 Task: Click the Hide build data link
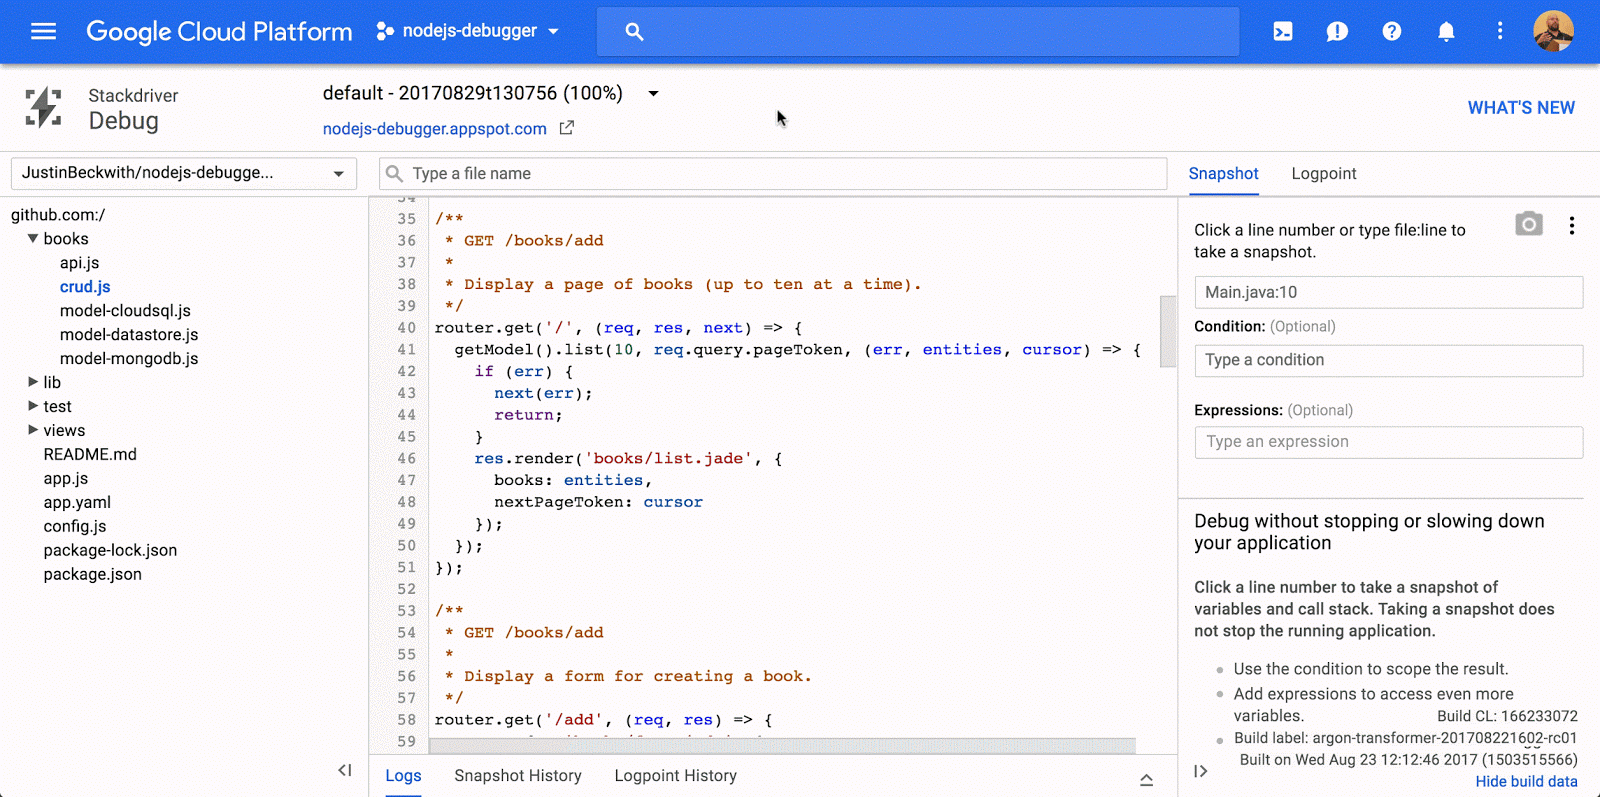pyautogui.click(x=1526, y=782)
